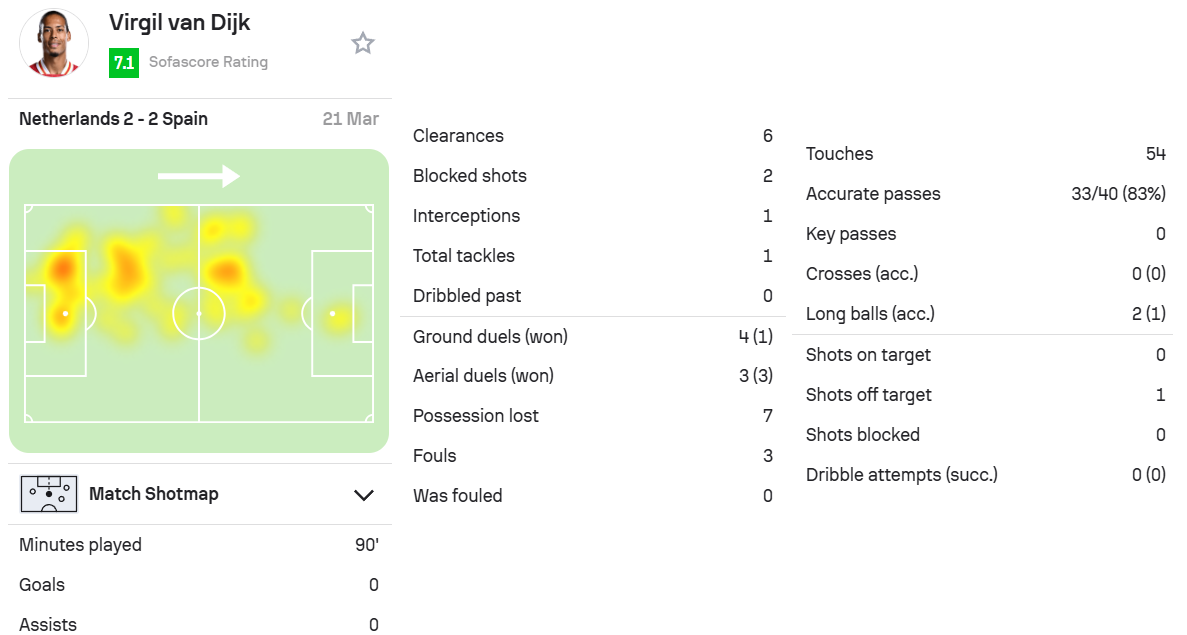This screenshot has width=1187, height=635.
Task: Select the Match Shotmap label
Action: (154, 494)
